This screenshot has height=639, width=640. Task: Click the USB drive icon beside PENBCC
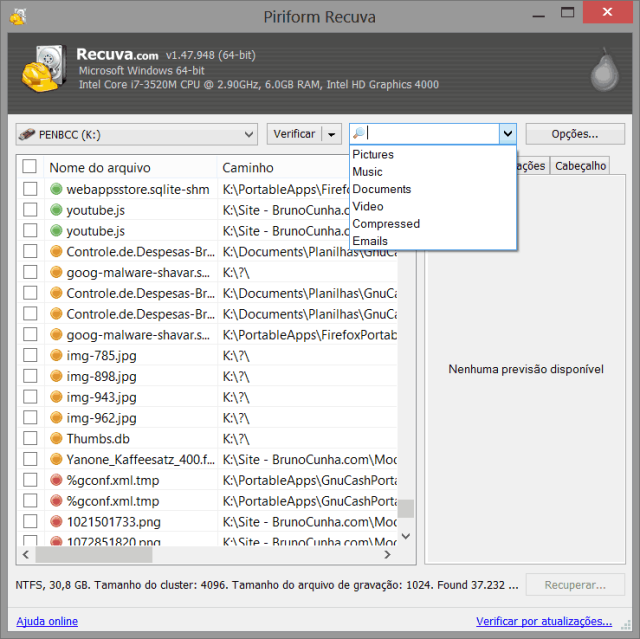[x=27, y=134]
